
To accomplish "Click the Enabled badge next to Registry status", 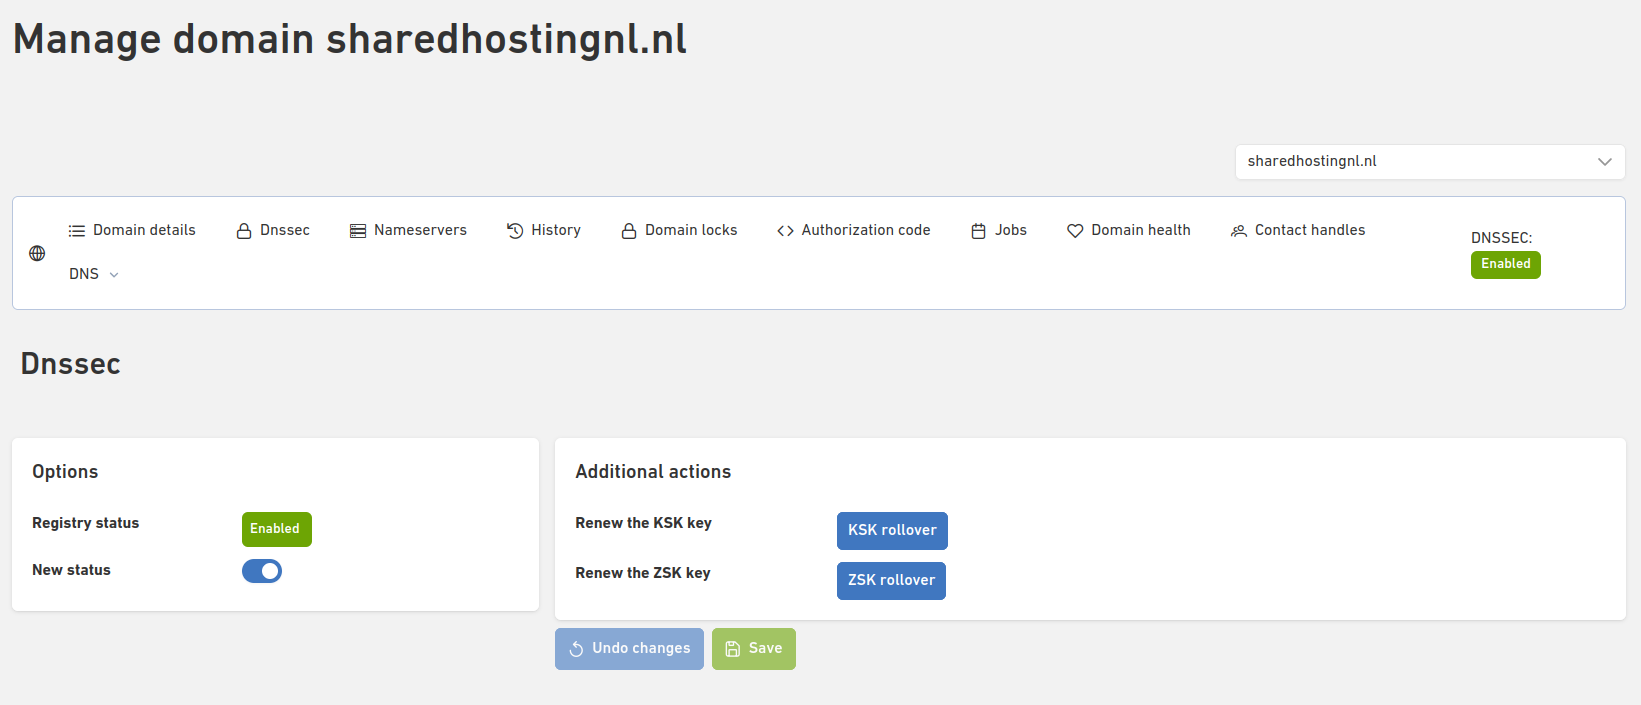I will pyautogui.click(x=277, y=529).
